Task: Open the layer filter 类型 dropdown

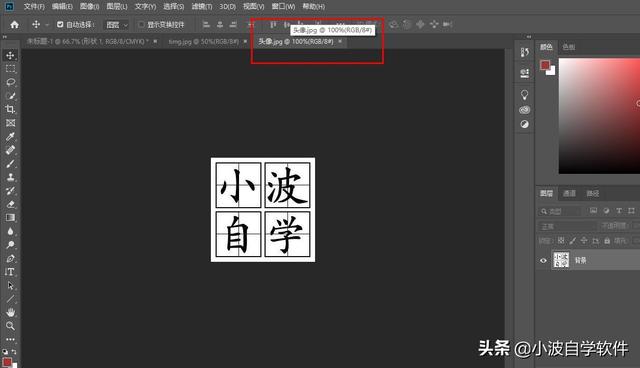Action: pyautogui.click(x=559, y=211)
